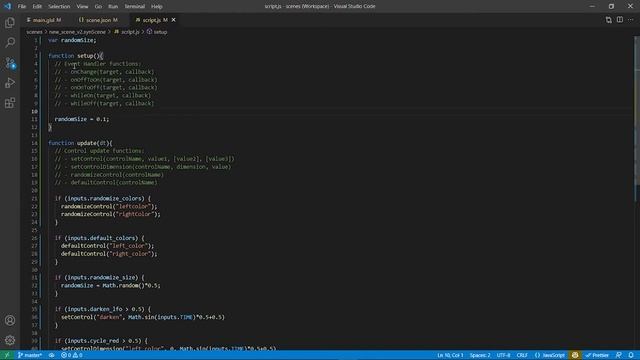Open the Extensions view icon

tap(10, 102)
